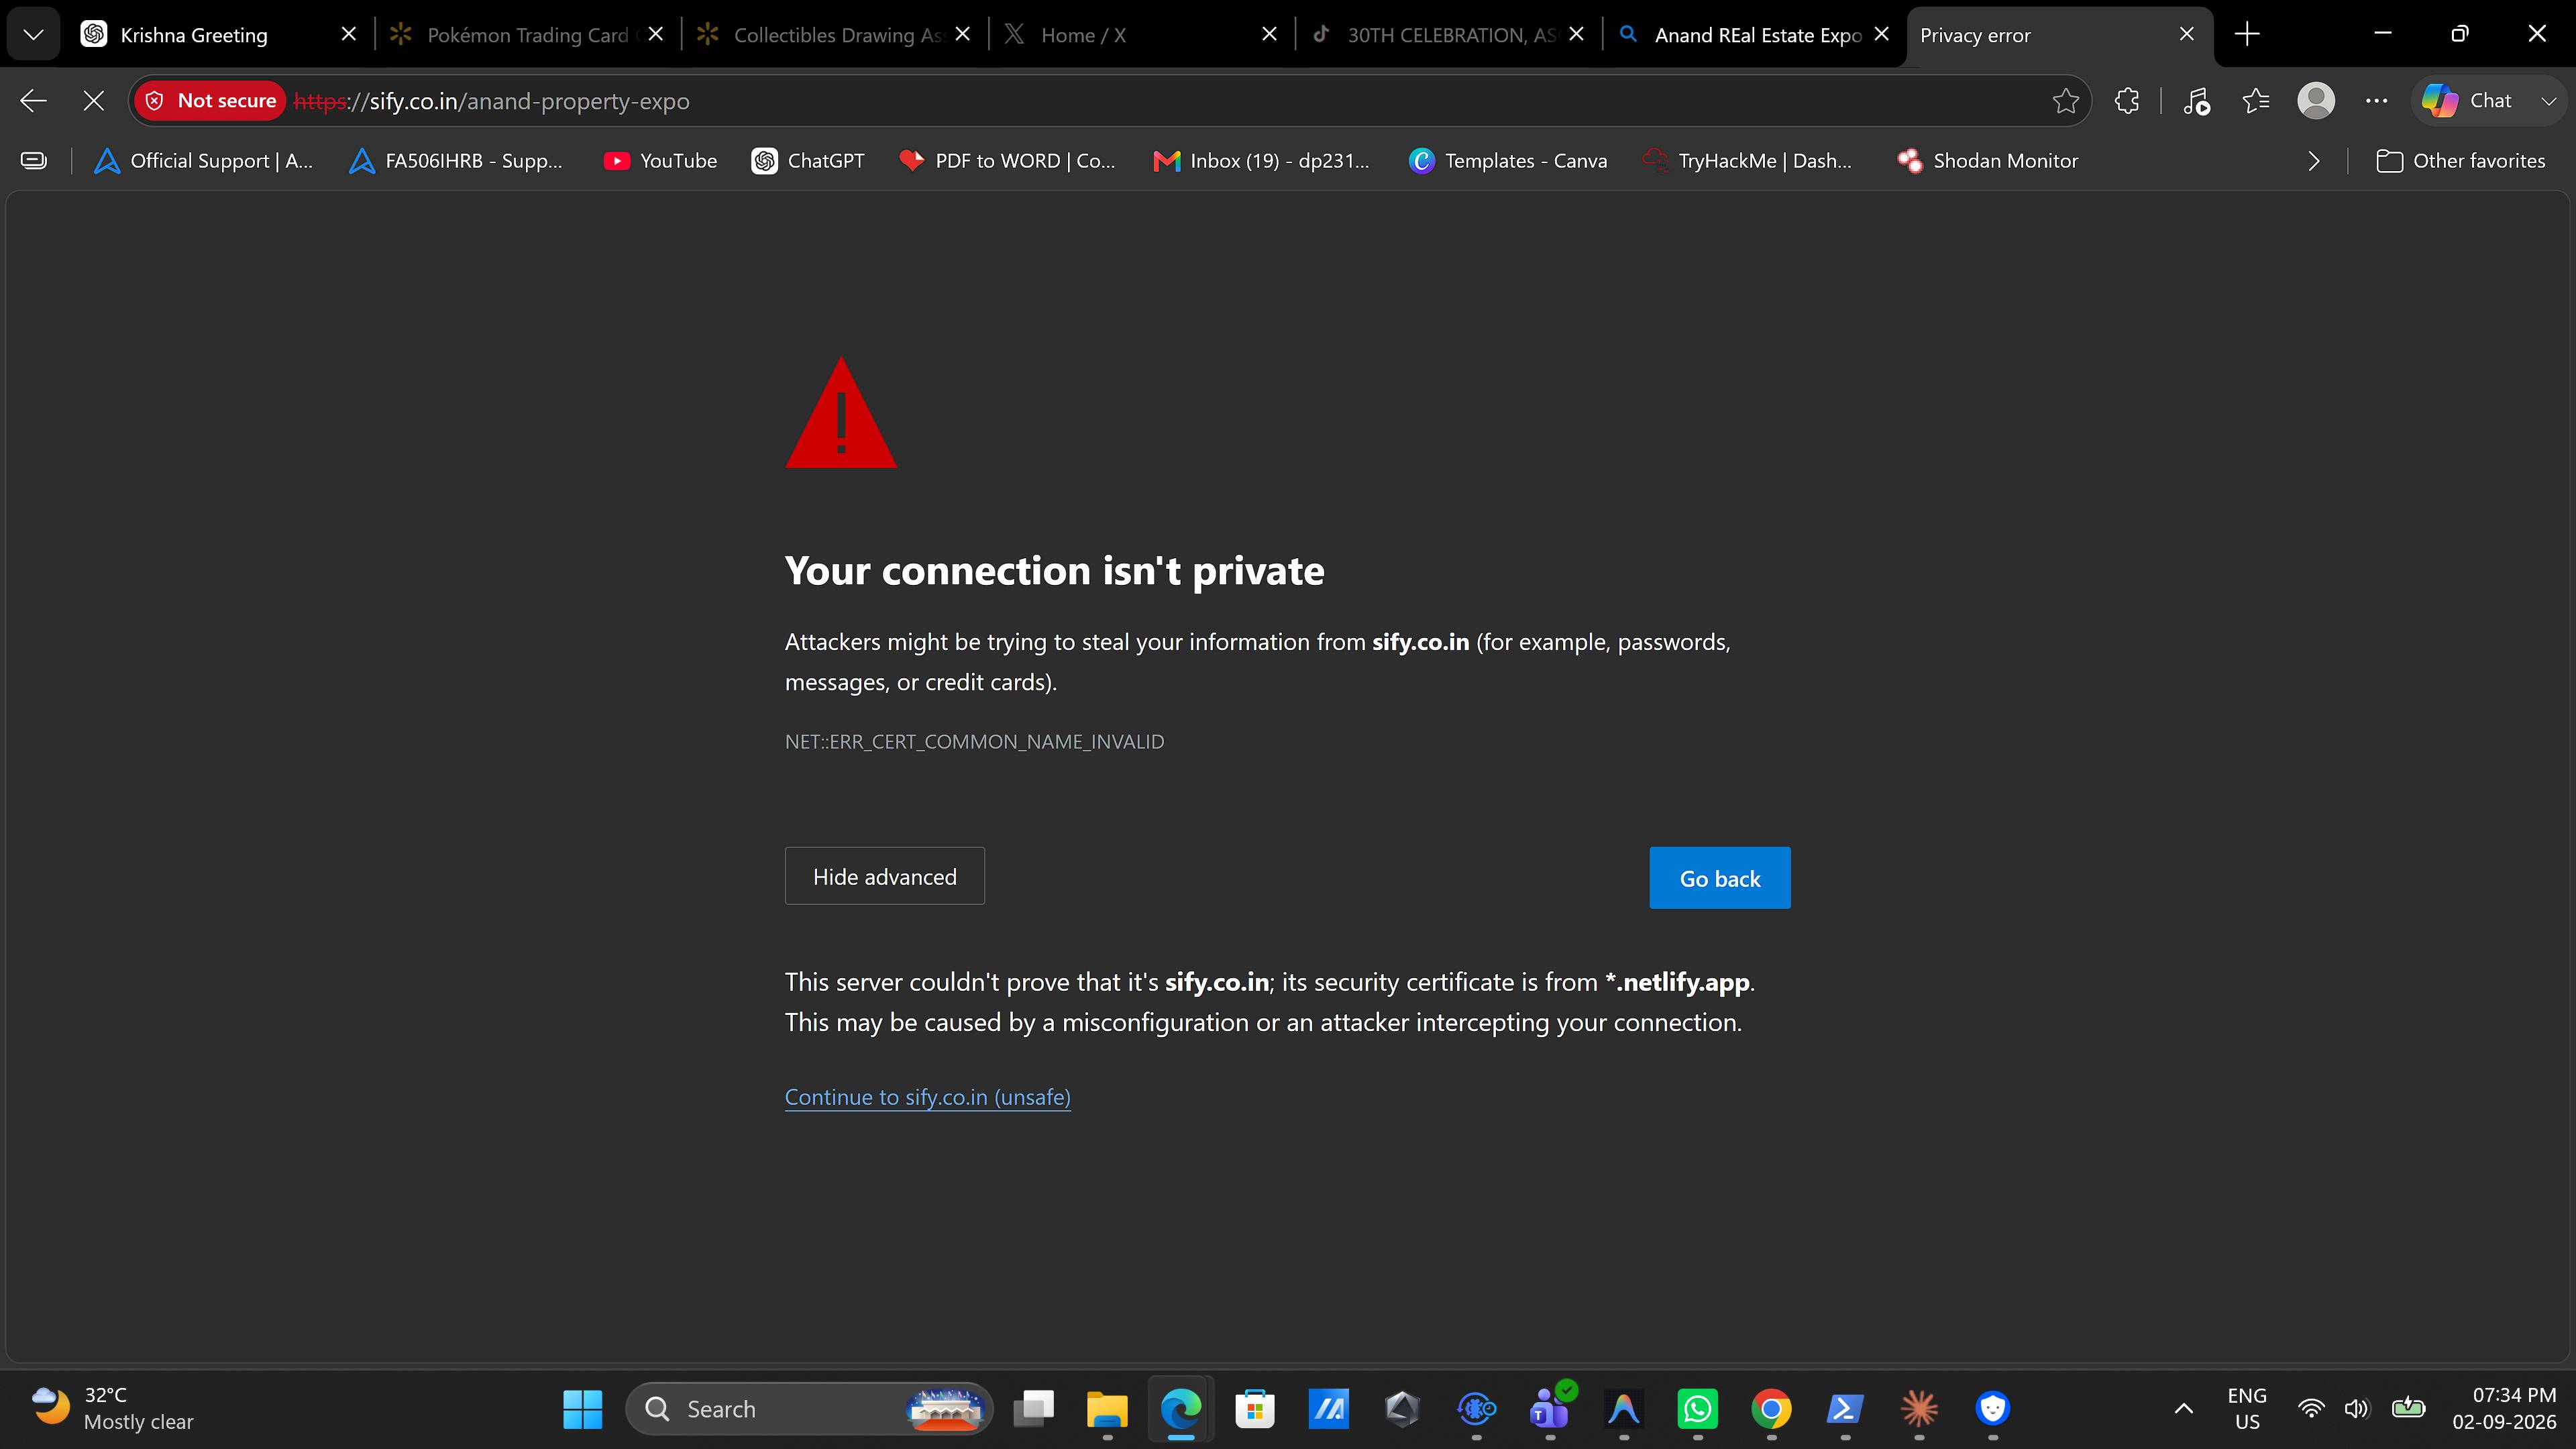Screen dimensions: 2576x1449
Task: Click the Extensions puzzle icon
Action: coord(2127,101)
